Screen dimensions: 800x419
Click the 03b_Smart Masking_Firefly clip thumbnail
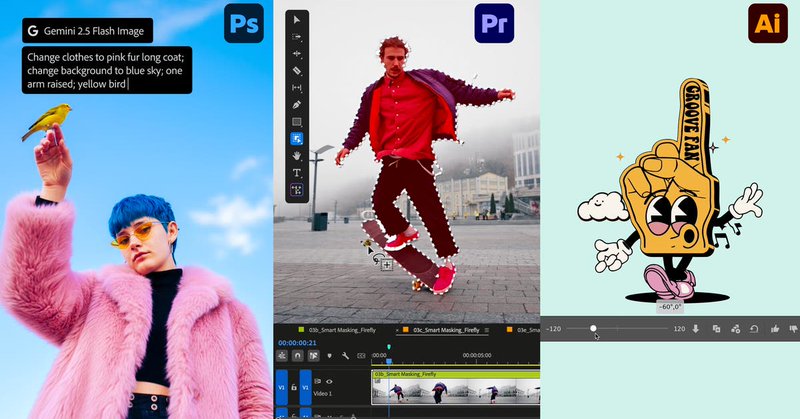(x=456, y=387)
